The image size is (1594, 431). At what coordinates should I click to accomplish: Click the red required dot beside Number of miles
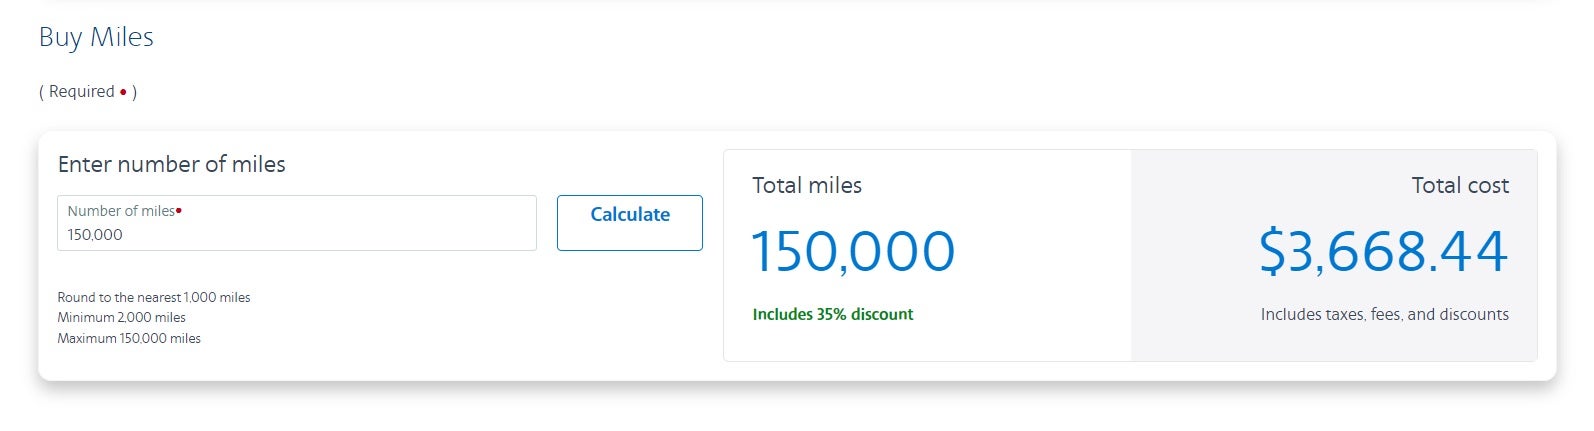point(179,210)
